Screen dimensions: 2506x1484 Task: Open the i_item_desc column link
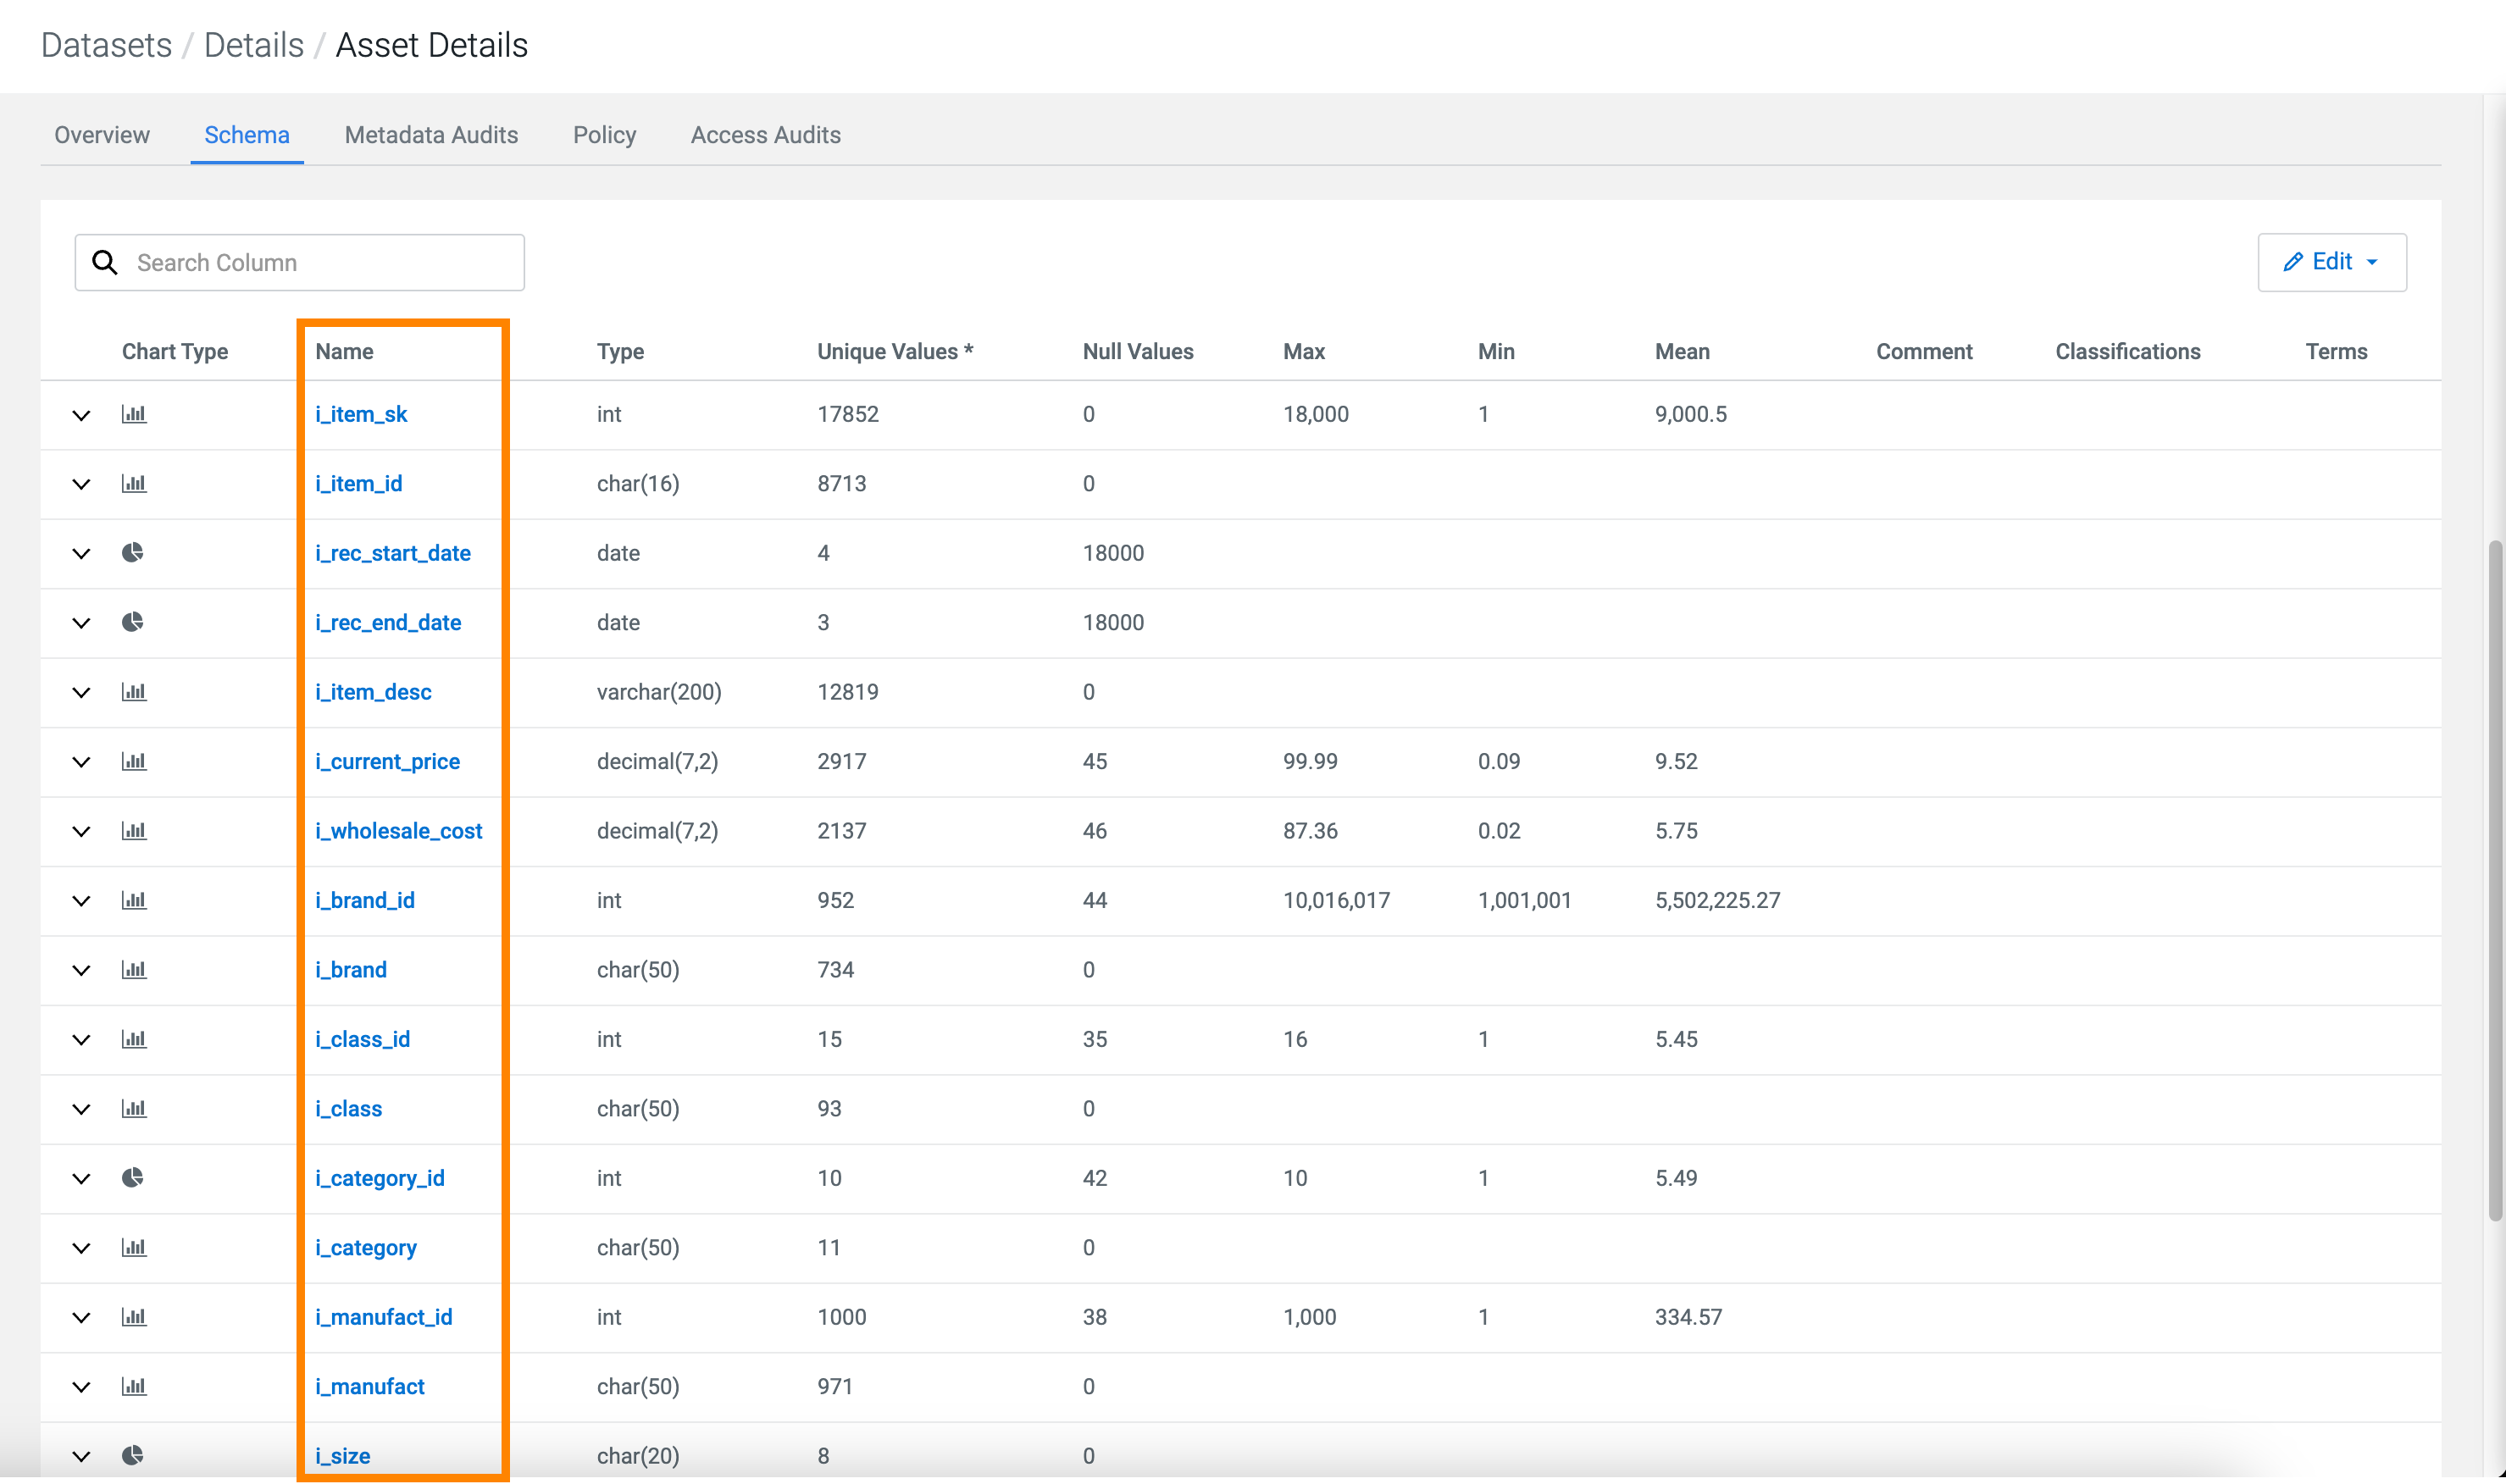click(373, 692)
